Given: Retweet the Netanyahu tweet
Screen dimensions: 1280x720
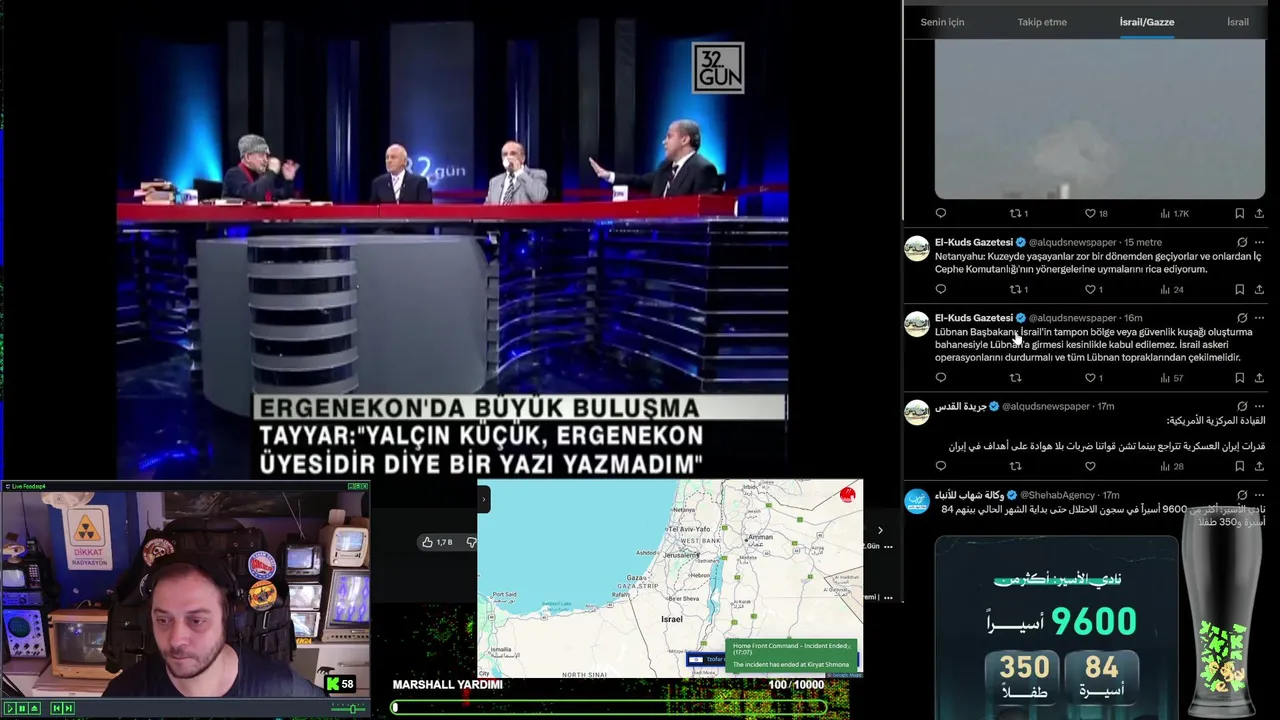Looking at the screenshot, I should click(x=1018, y=290).
